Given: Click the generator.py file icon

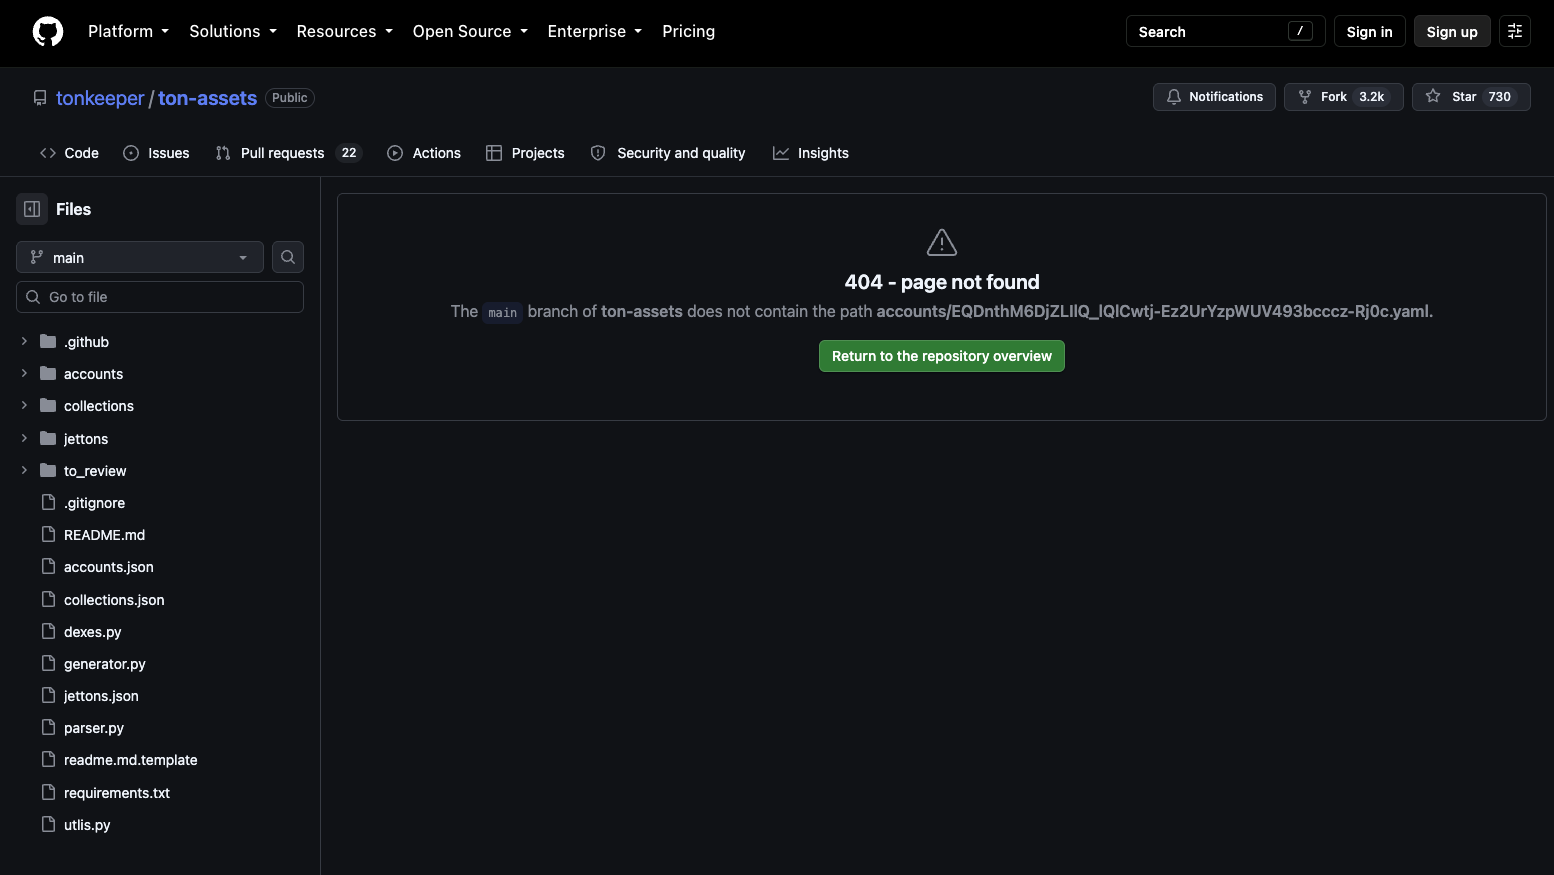Looking at the screenshot, I should tap(48, 663).
